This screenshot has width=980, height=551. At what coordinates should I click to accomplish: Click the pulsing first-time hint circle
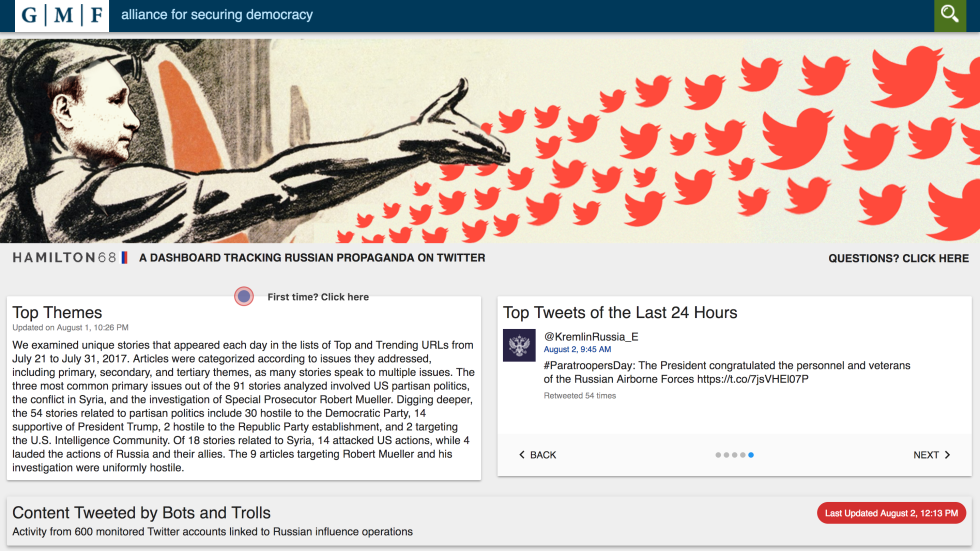pyautogui.click(x=244, y=296)
